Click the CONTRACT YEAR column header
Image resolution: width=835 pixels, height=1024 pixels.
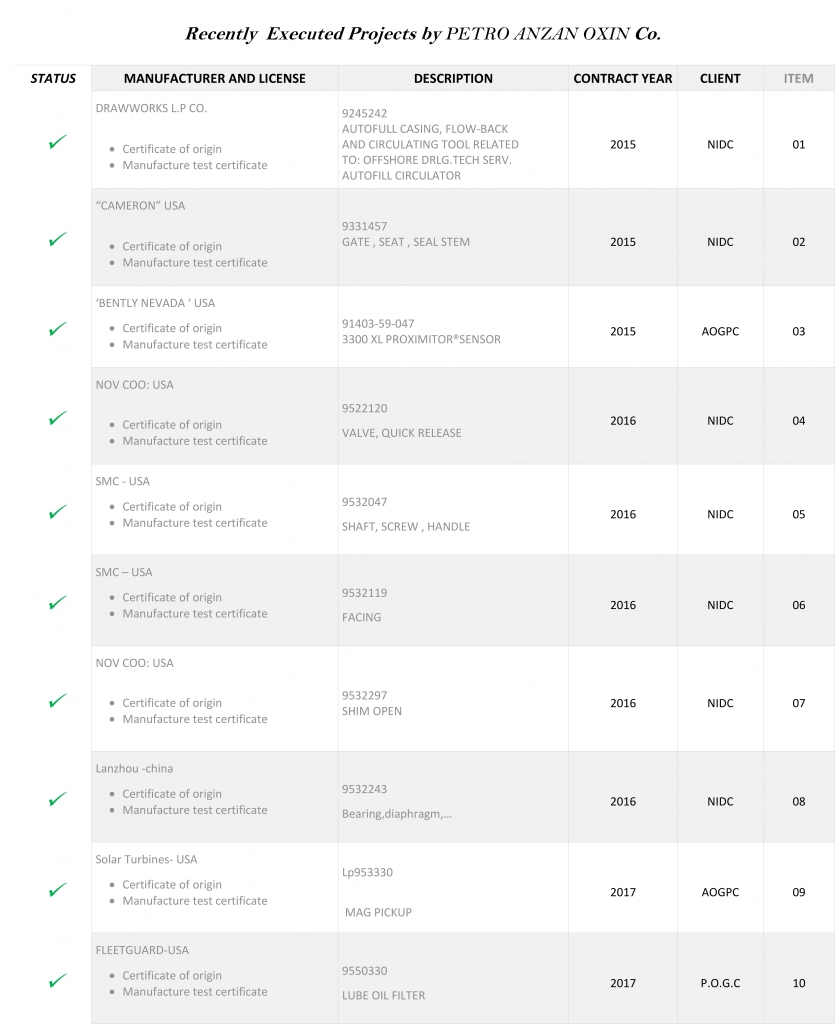[623, 78]
